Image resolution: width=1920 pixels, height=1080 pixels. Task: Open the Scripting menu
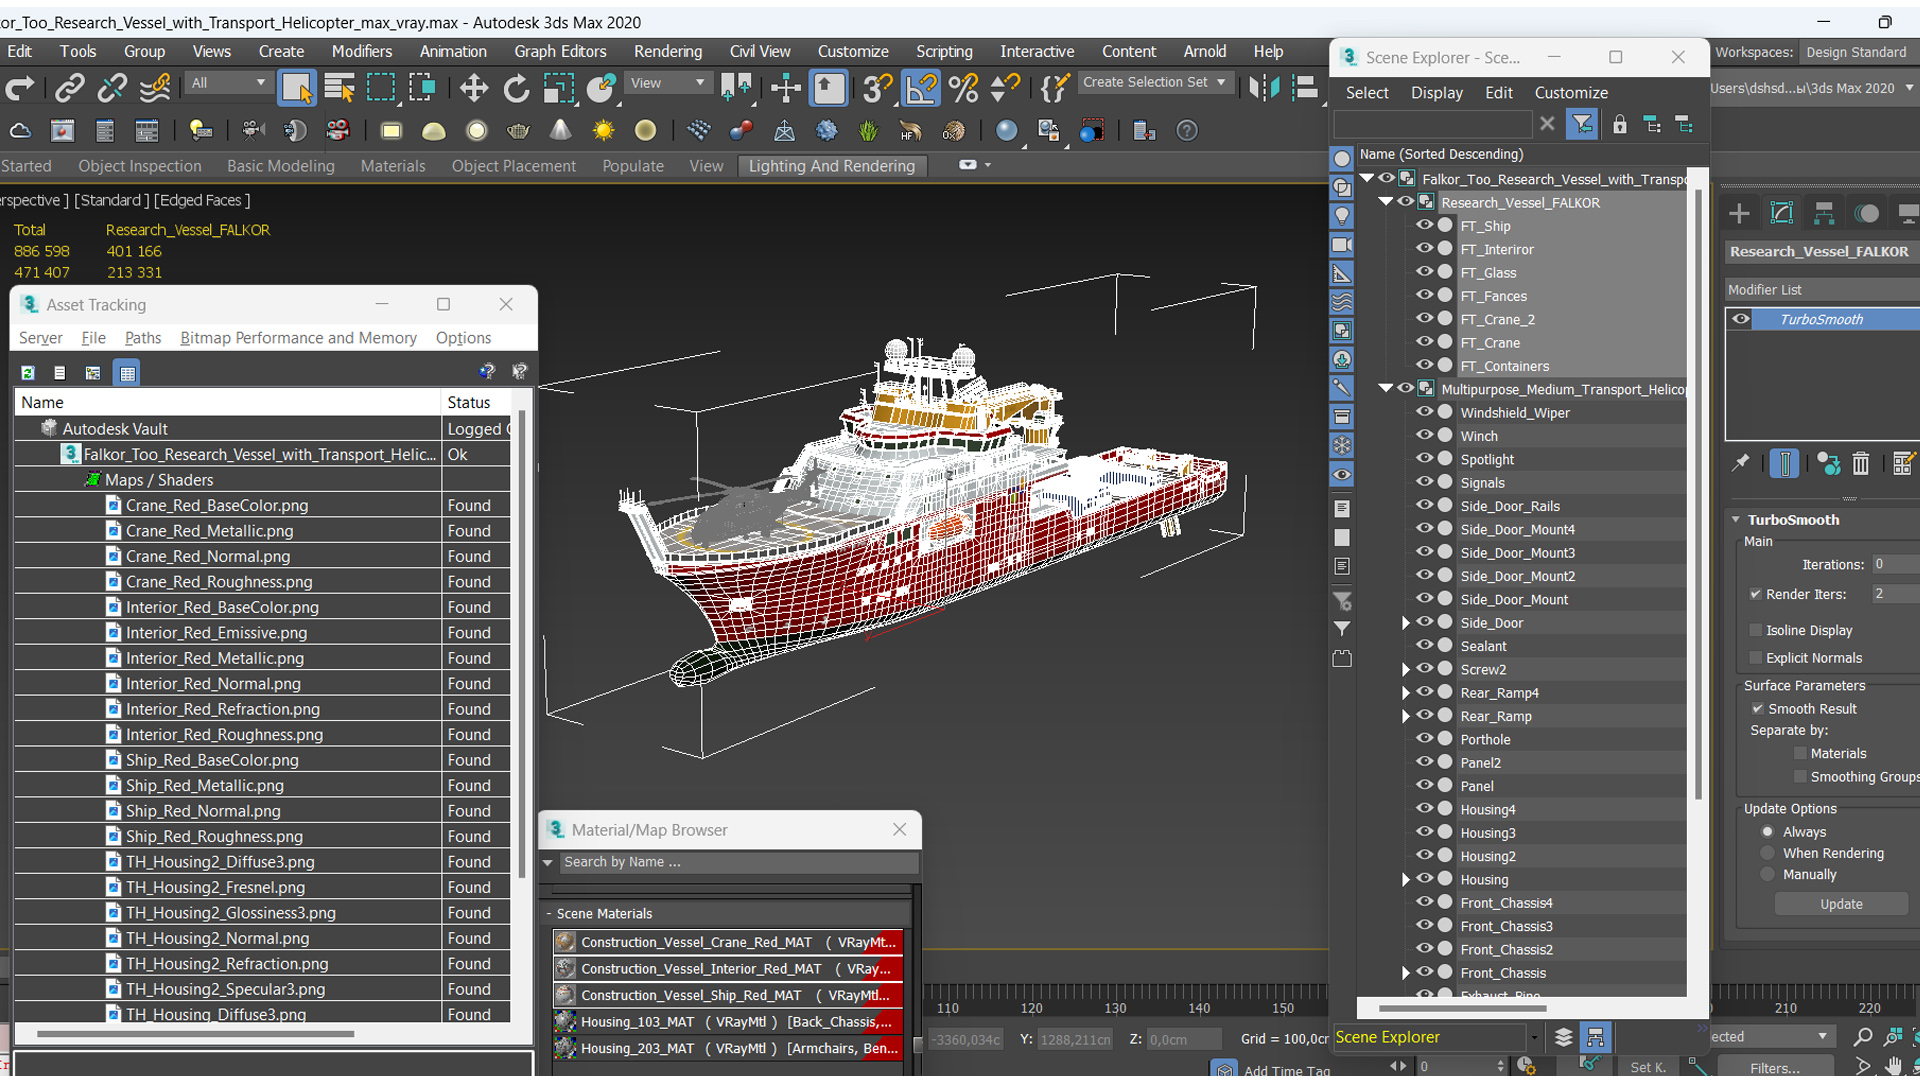point(944,51)
